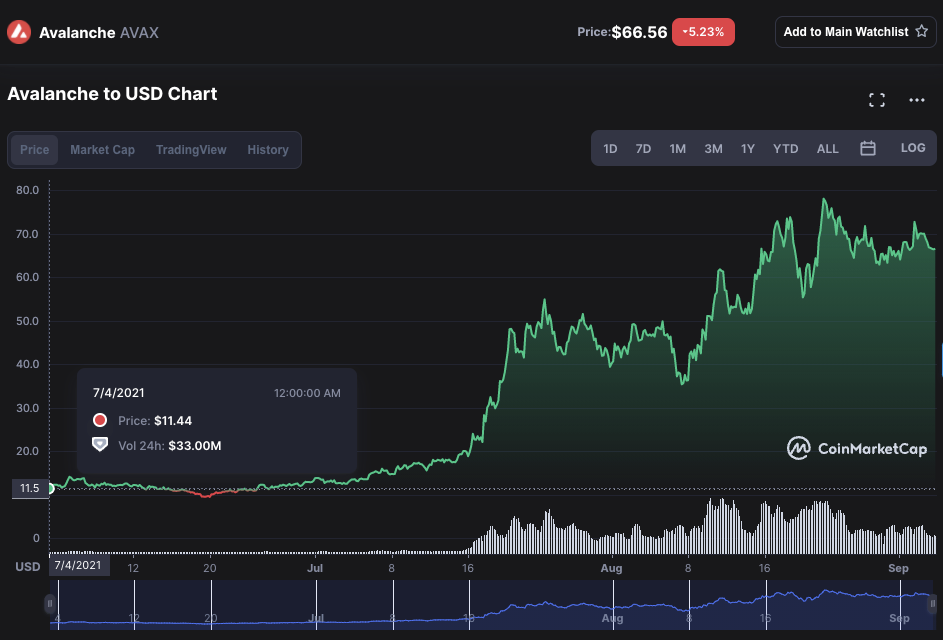
Task: Click the volume shield icon in tooltip
Action: [x=100, y=445]
